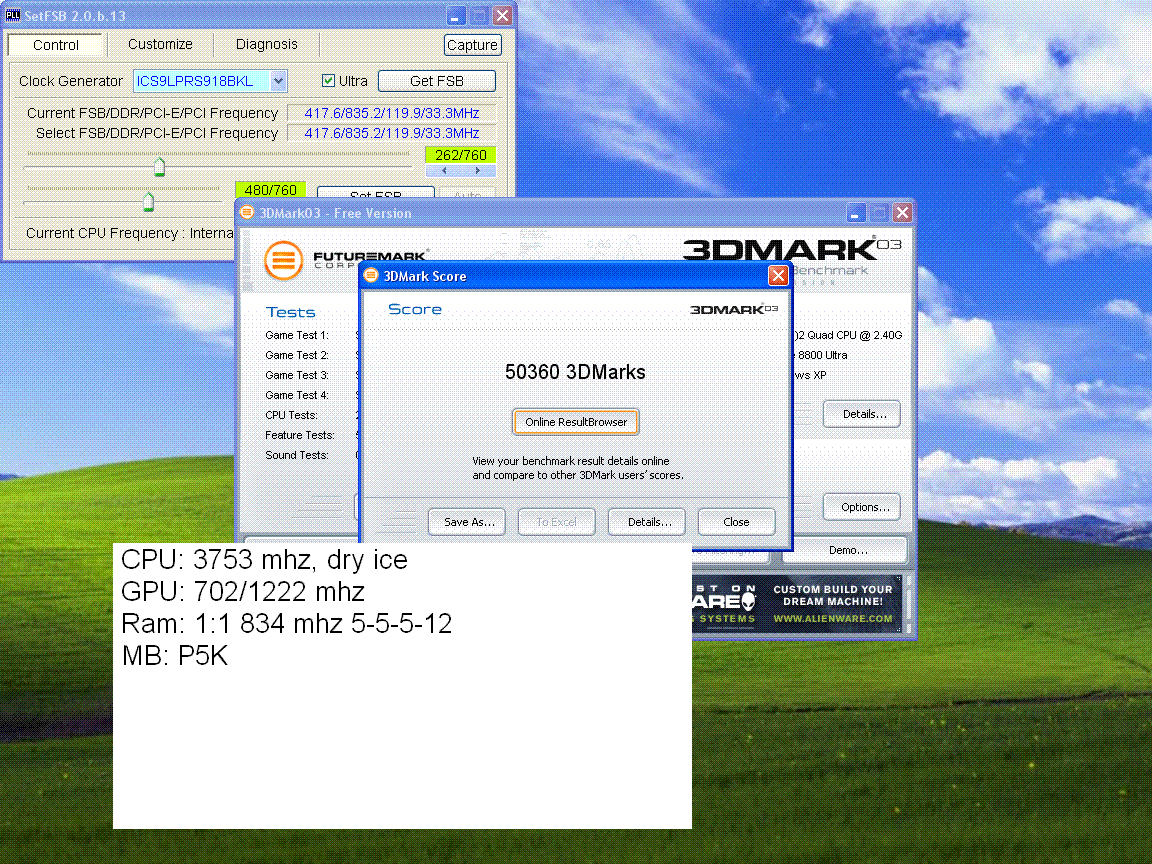Click the right arrow under 262/760
Image resolution: width=1152 pixels, height=864 pixels.
(478, 170)
